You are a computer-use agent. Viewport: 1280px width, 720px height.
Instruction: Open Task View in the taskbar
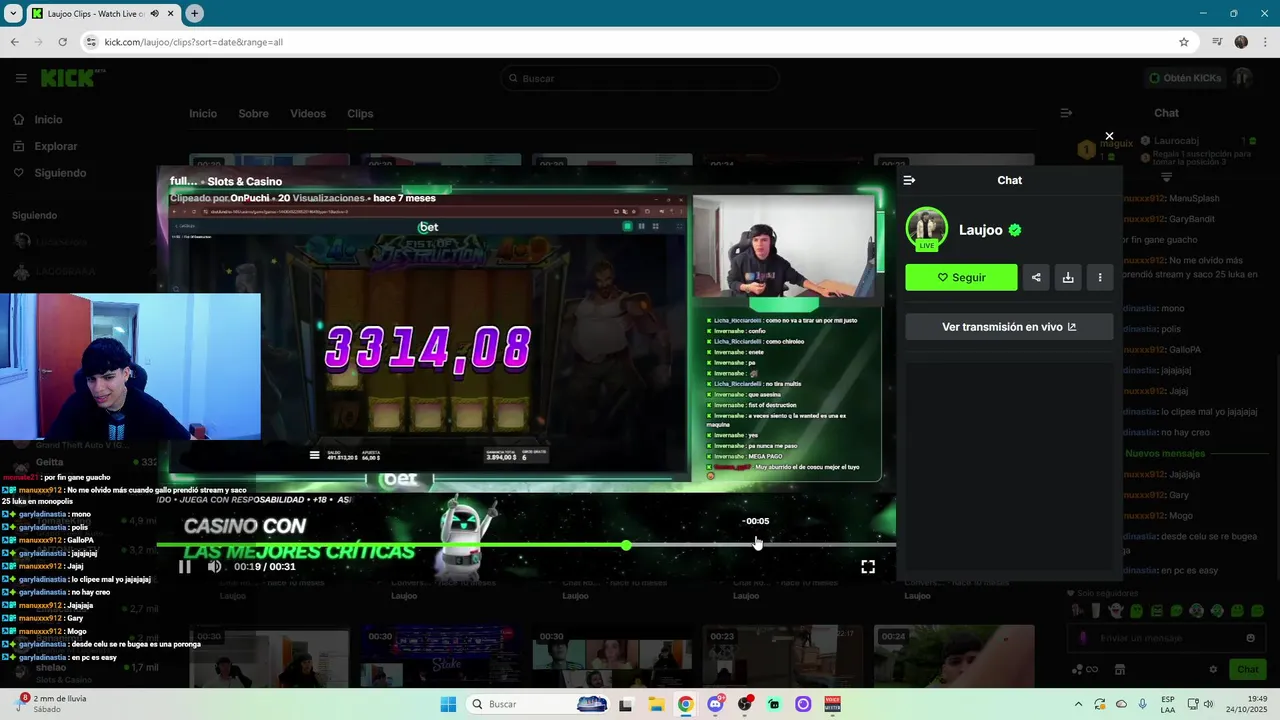tap(626, 704)
